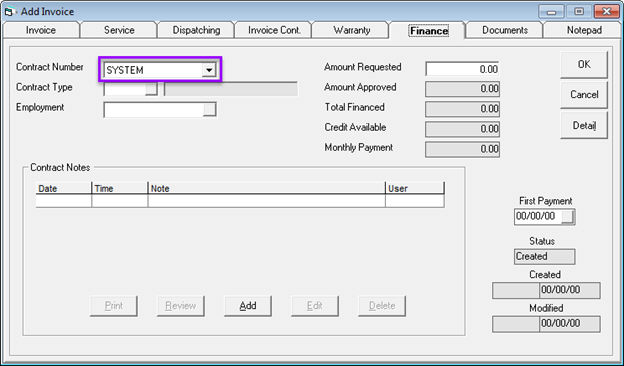Click the Total Financed field
Screen dimensions: 624x366
(x=462, y=109)
